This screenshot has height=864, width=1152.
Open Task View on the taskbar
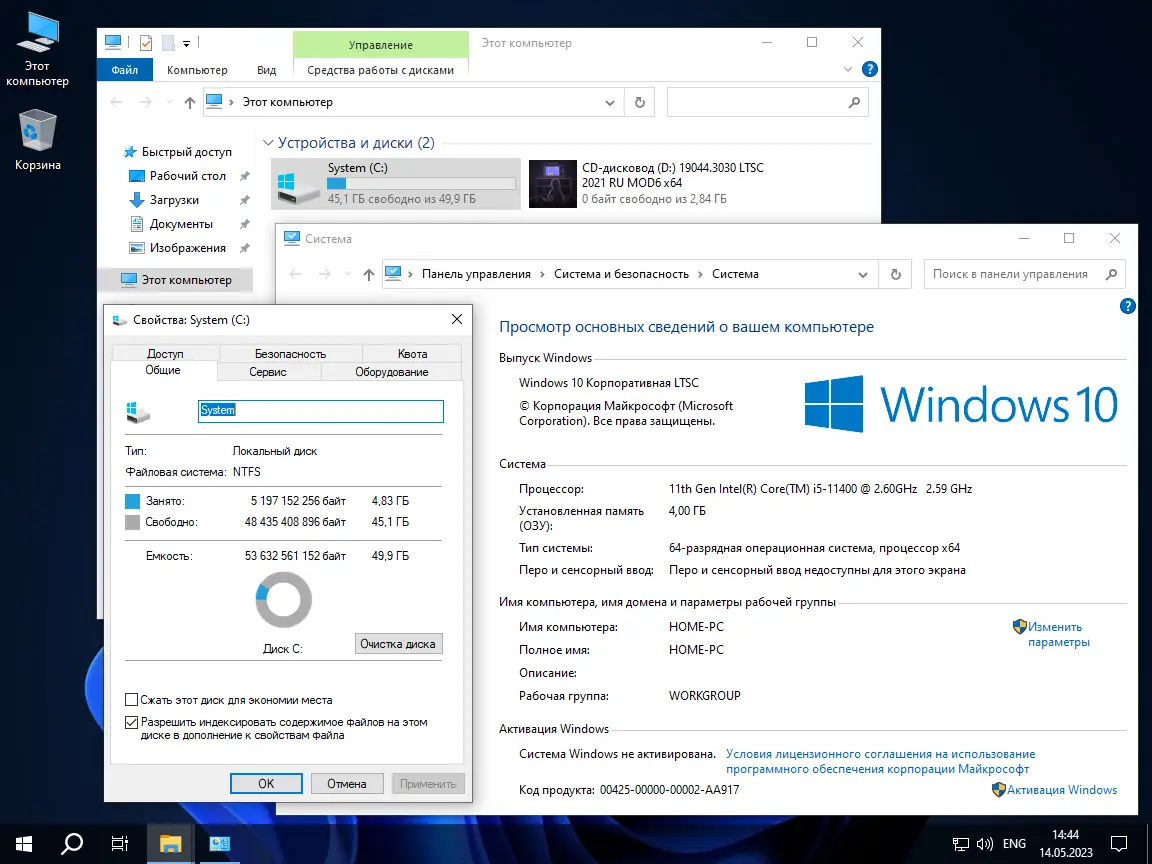coord(120,844)
